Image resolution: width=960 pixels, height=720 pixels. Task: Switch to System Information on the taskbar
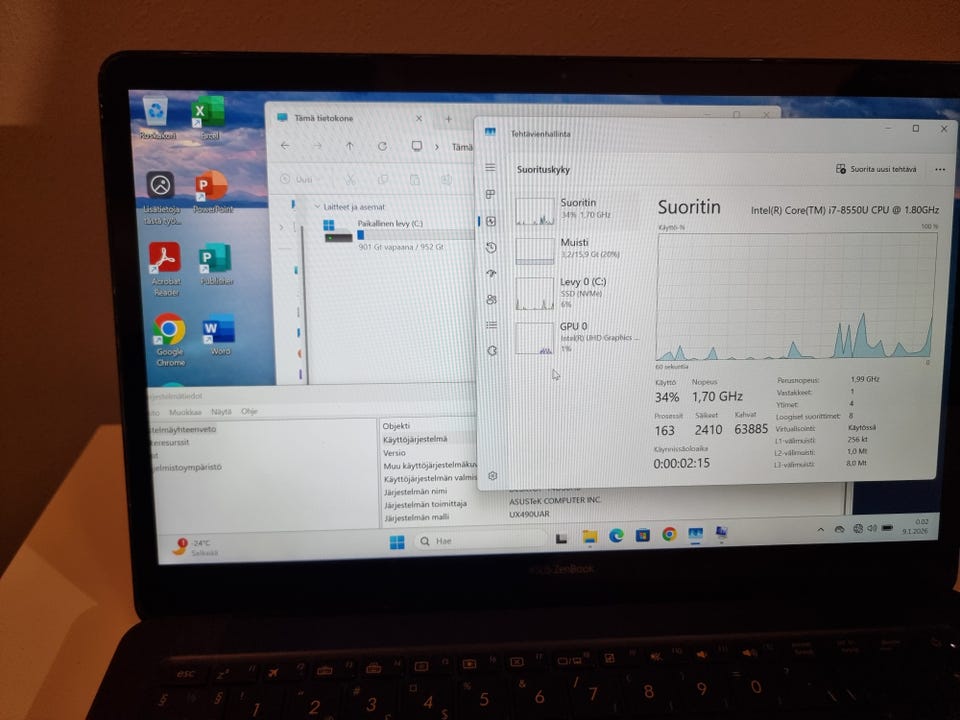722,533
